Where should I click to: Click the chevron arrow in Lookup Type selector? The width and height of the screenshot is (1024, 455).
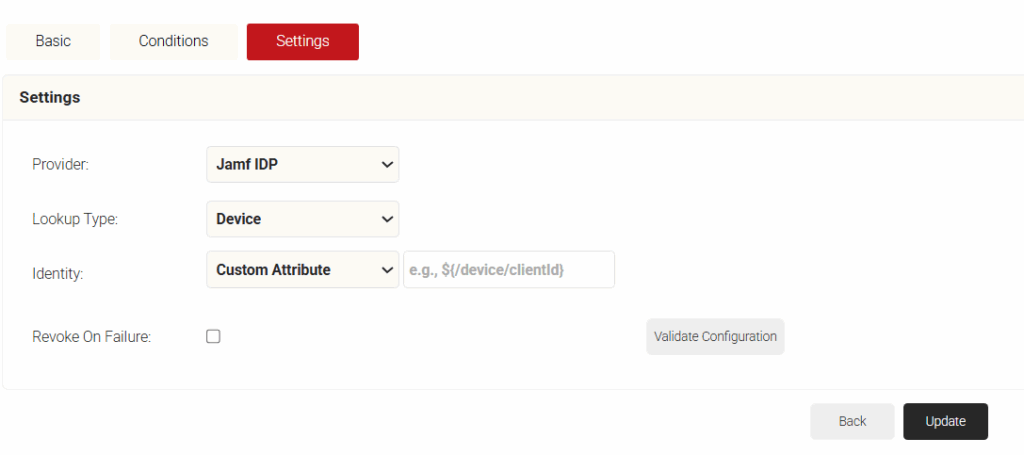(387, 219)
